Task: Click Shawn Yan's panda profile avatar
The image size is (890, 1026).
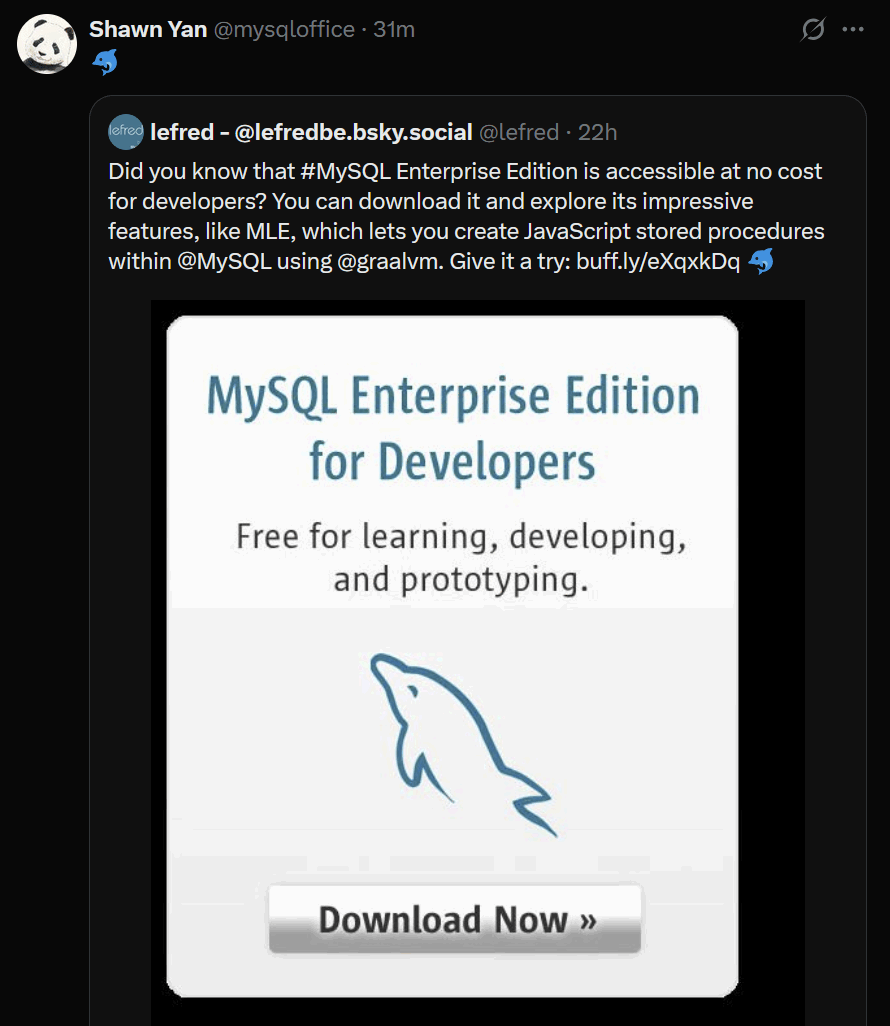Action: pos(45,44)
